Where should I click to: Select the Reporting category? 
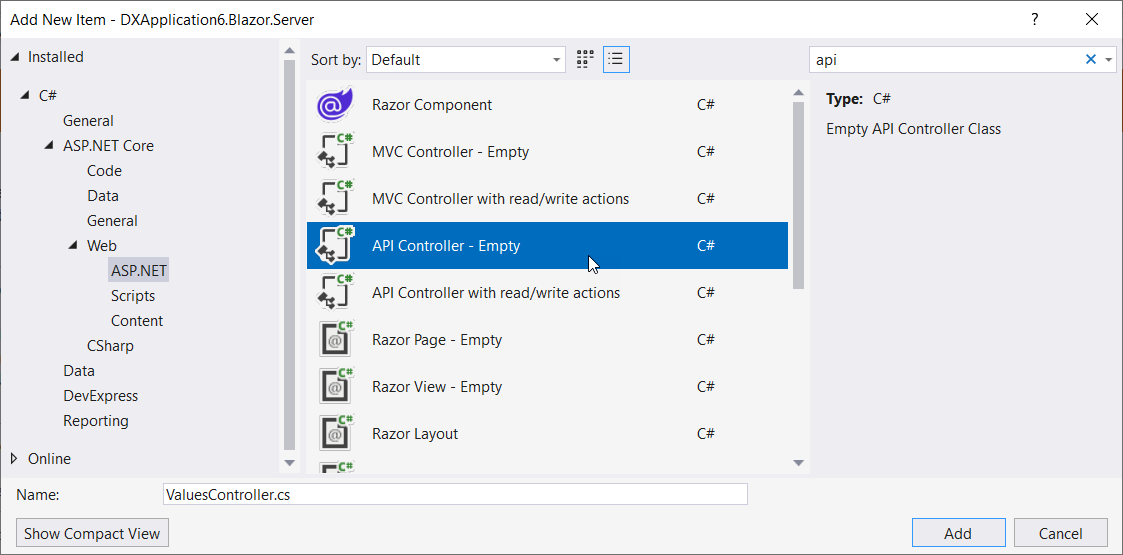coord(96,421)
